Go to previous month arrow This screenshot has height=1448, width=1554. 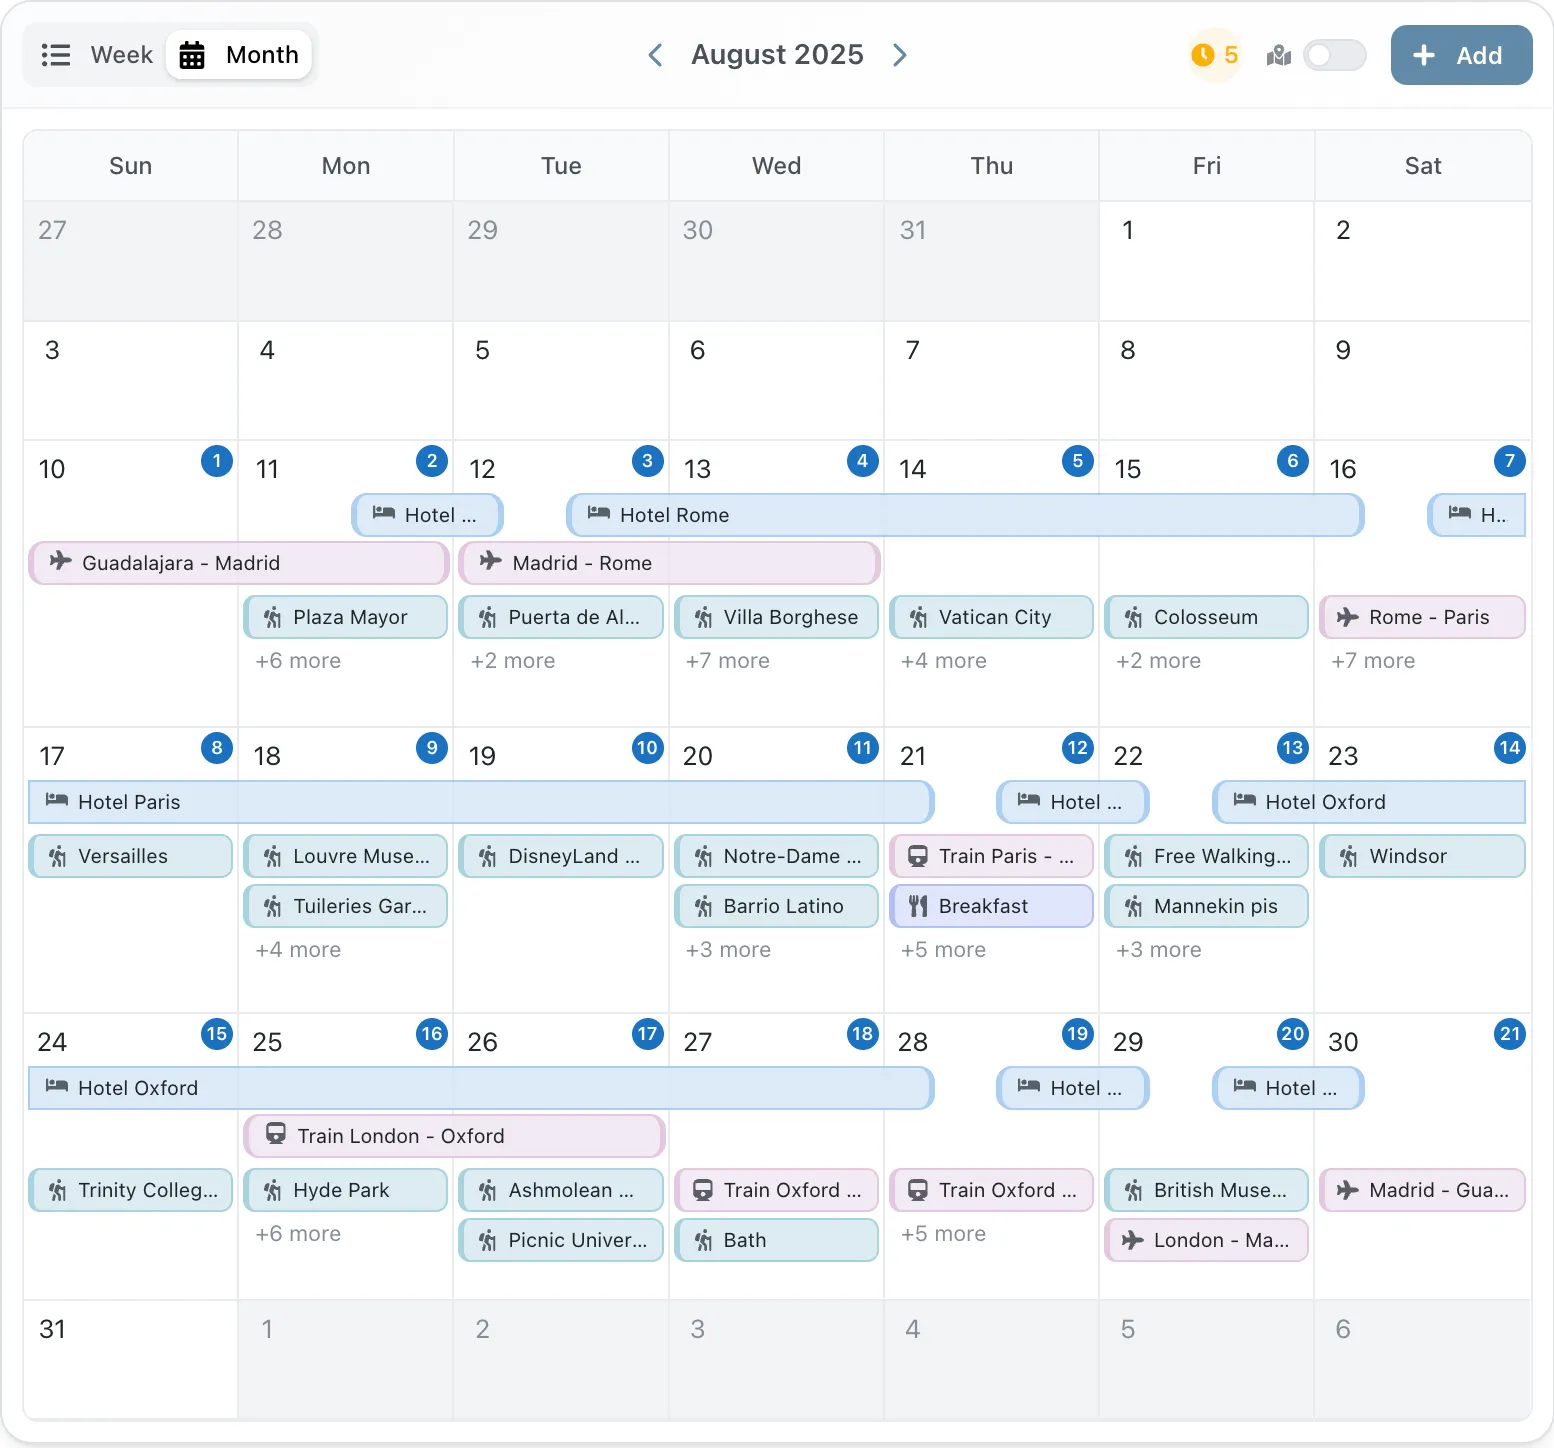[x=656, y=55]
